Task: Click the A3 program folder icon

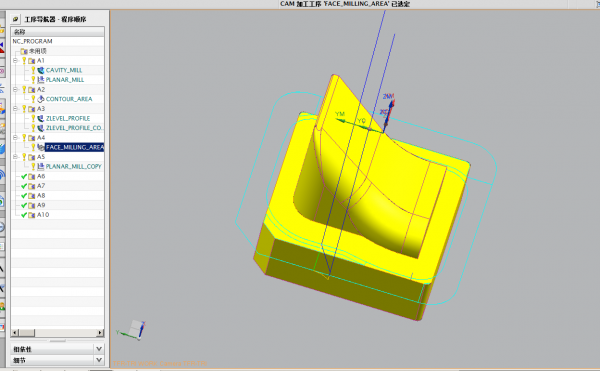Action: click(32, 109)
